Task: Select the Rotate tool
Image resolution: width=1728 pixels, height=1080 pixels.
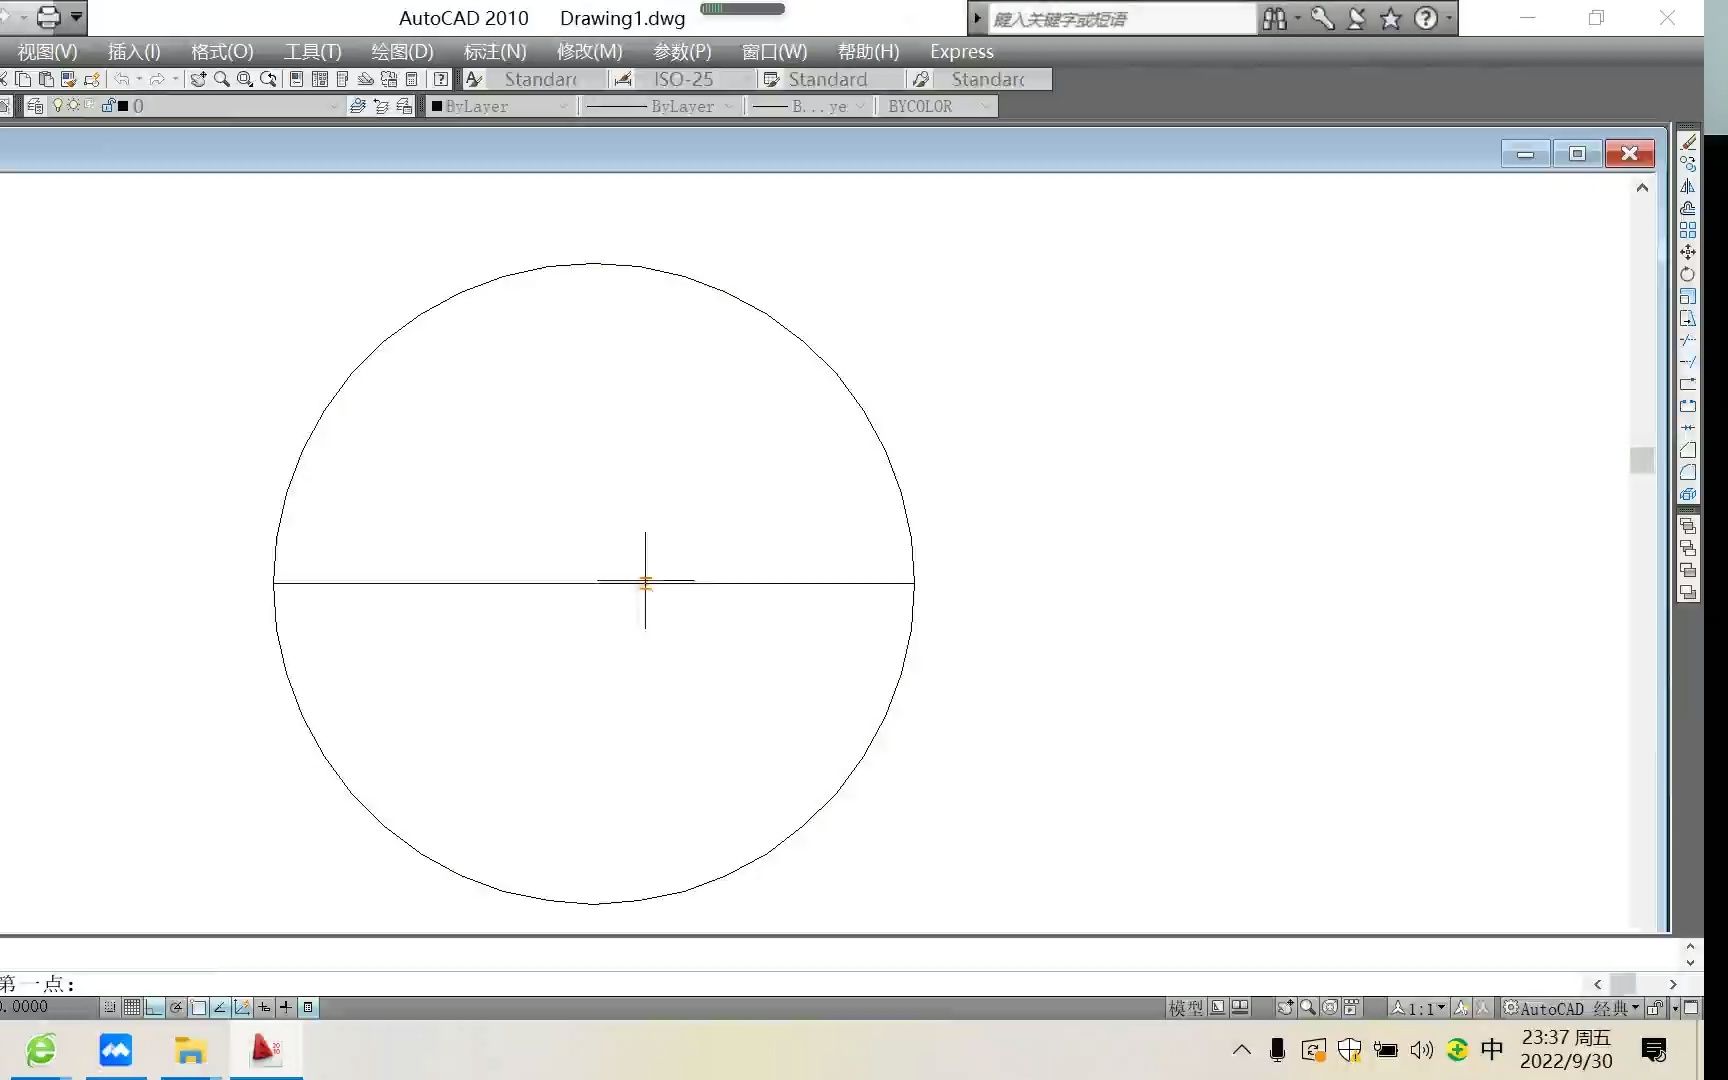Action: 1688,274
